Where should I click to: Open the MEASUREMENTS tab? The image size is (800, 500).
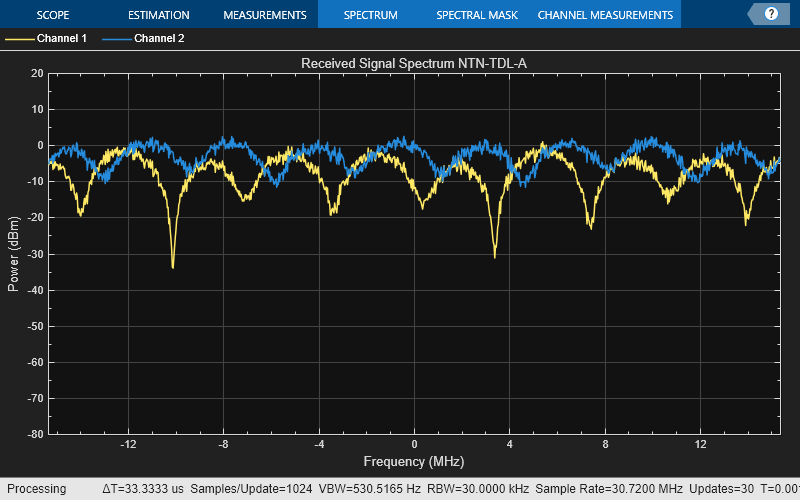click(x=265, y=15)
